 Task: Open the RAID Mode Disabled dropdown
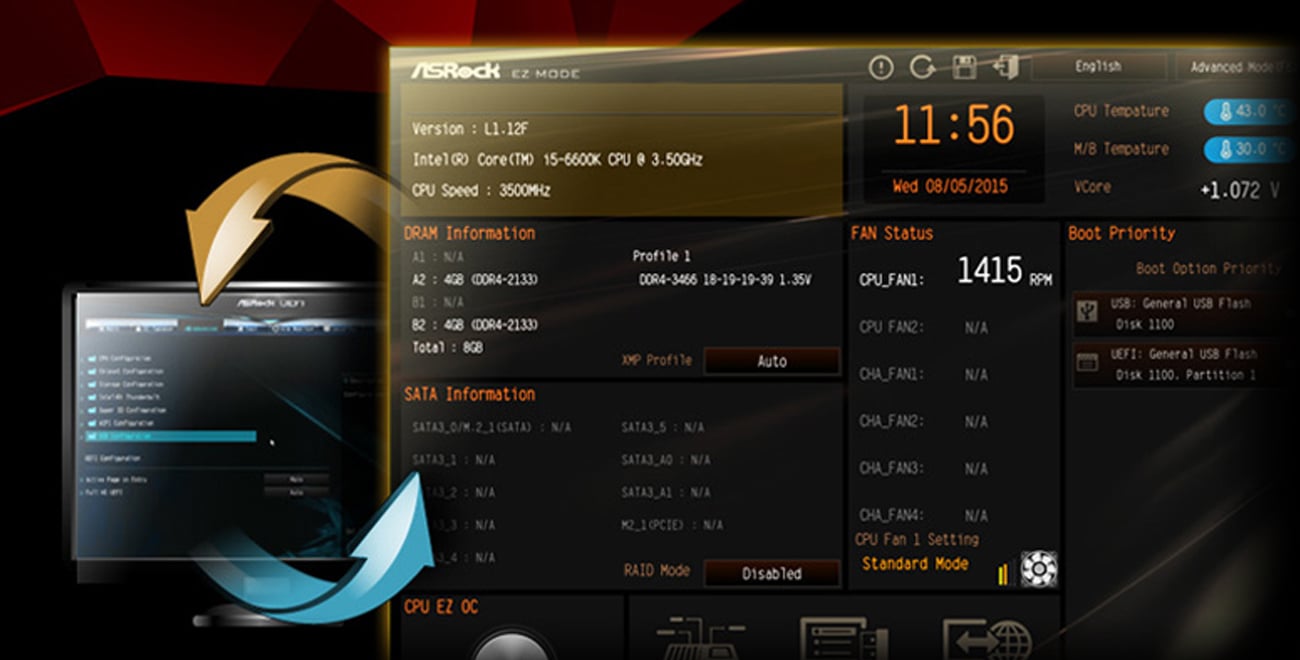click(772, 573)
